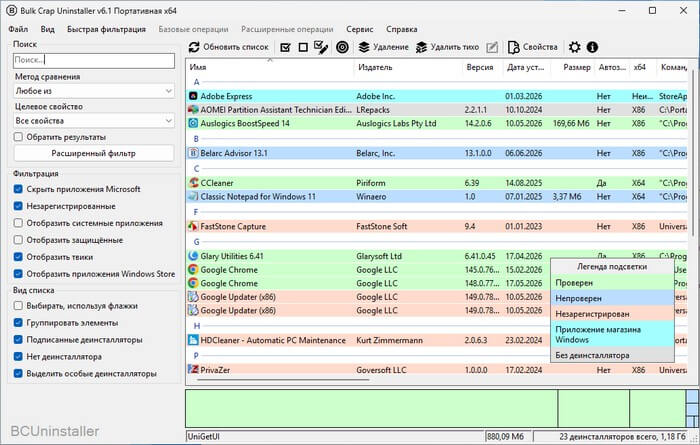Enable Отобразить защищённые checkbox
This screenshot has height=445, width=700.
pyautogui.click(x=18, y=240)
